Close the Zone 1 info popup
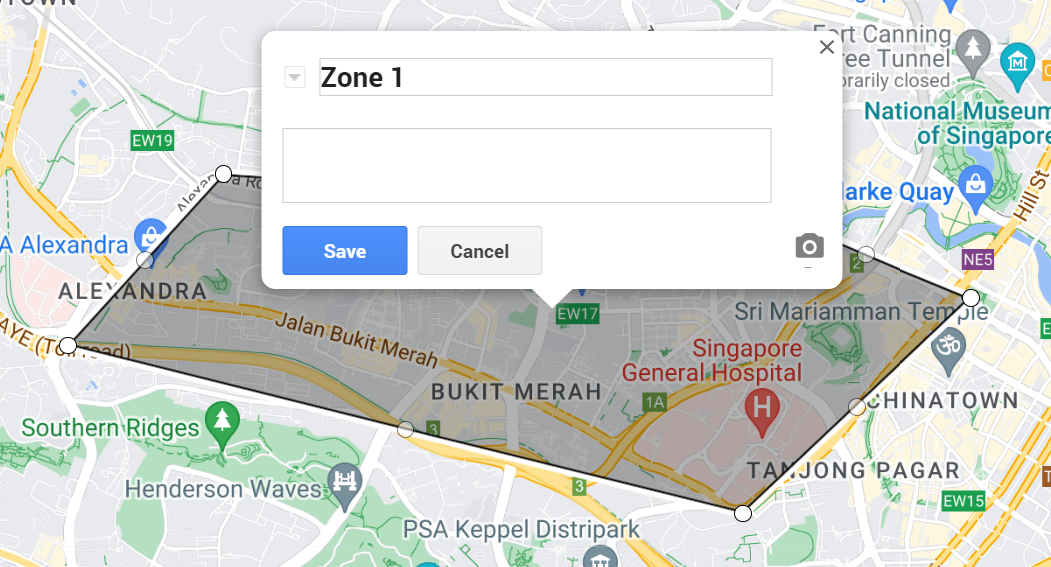1051x567 pixels. (x=826, y=47)
